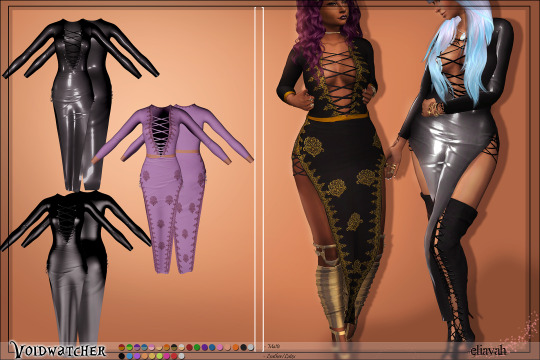Pick the two-tone green swatch
The width and height of the screenshot is (540, 360).
129,347
